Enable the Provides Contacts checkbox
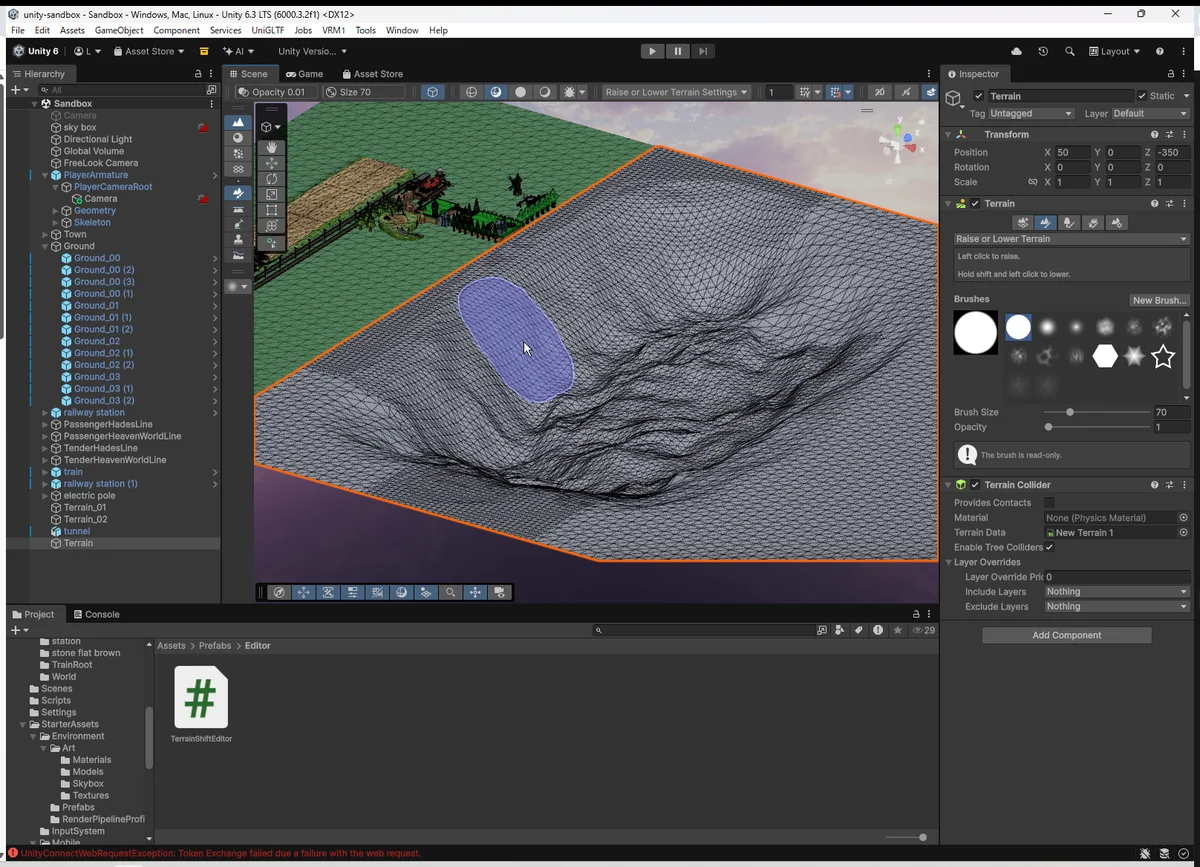The height and width of the screenshot is (867, 1200). coord(1049,503)
